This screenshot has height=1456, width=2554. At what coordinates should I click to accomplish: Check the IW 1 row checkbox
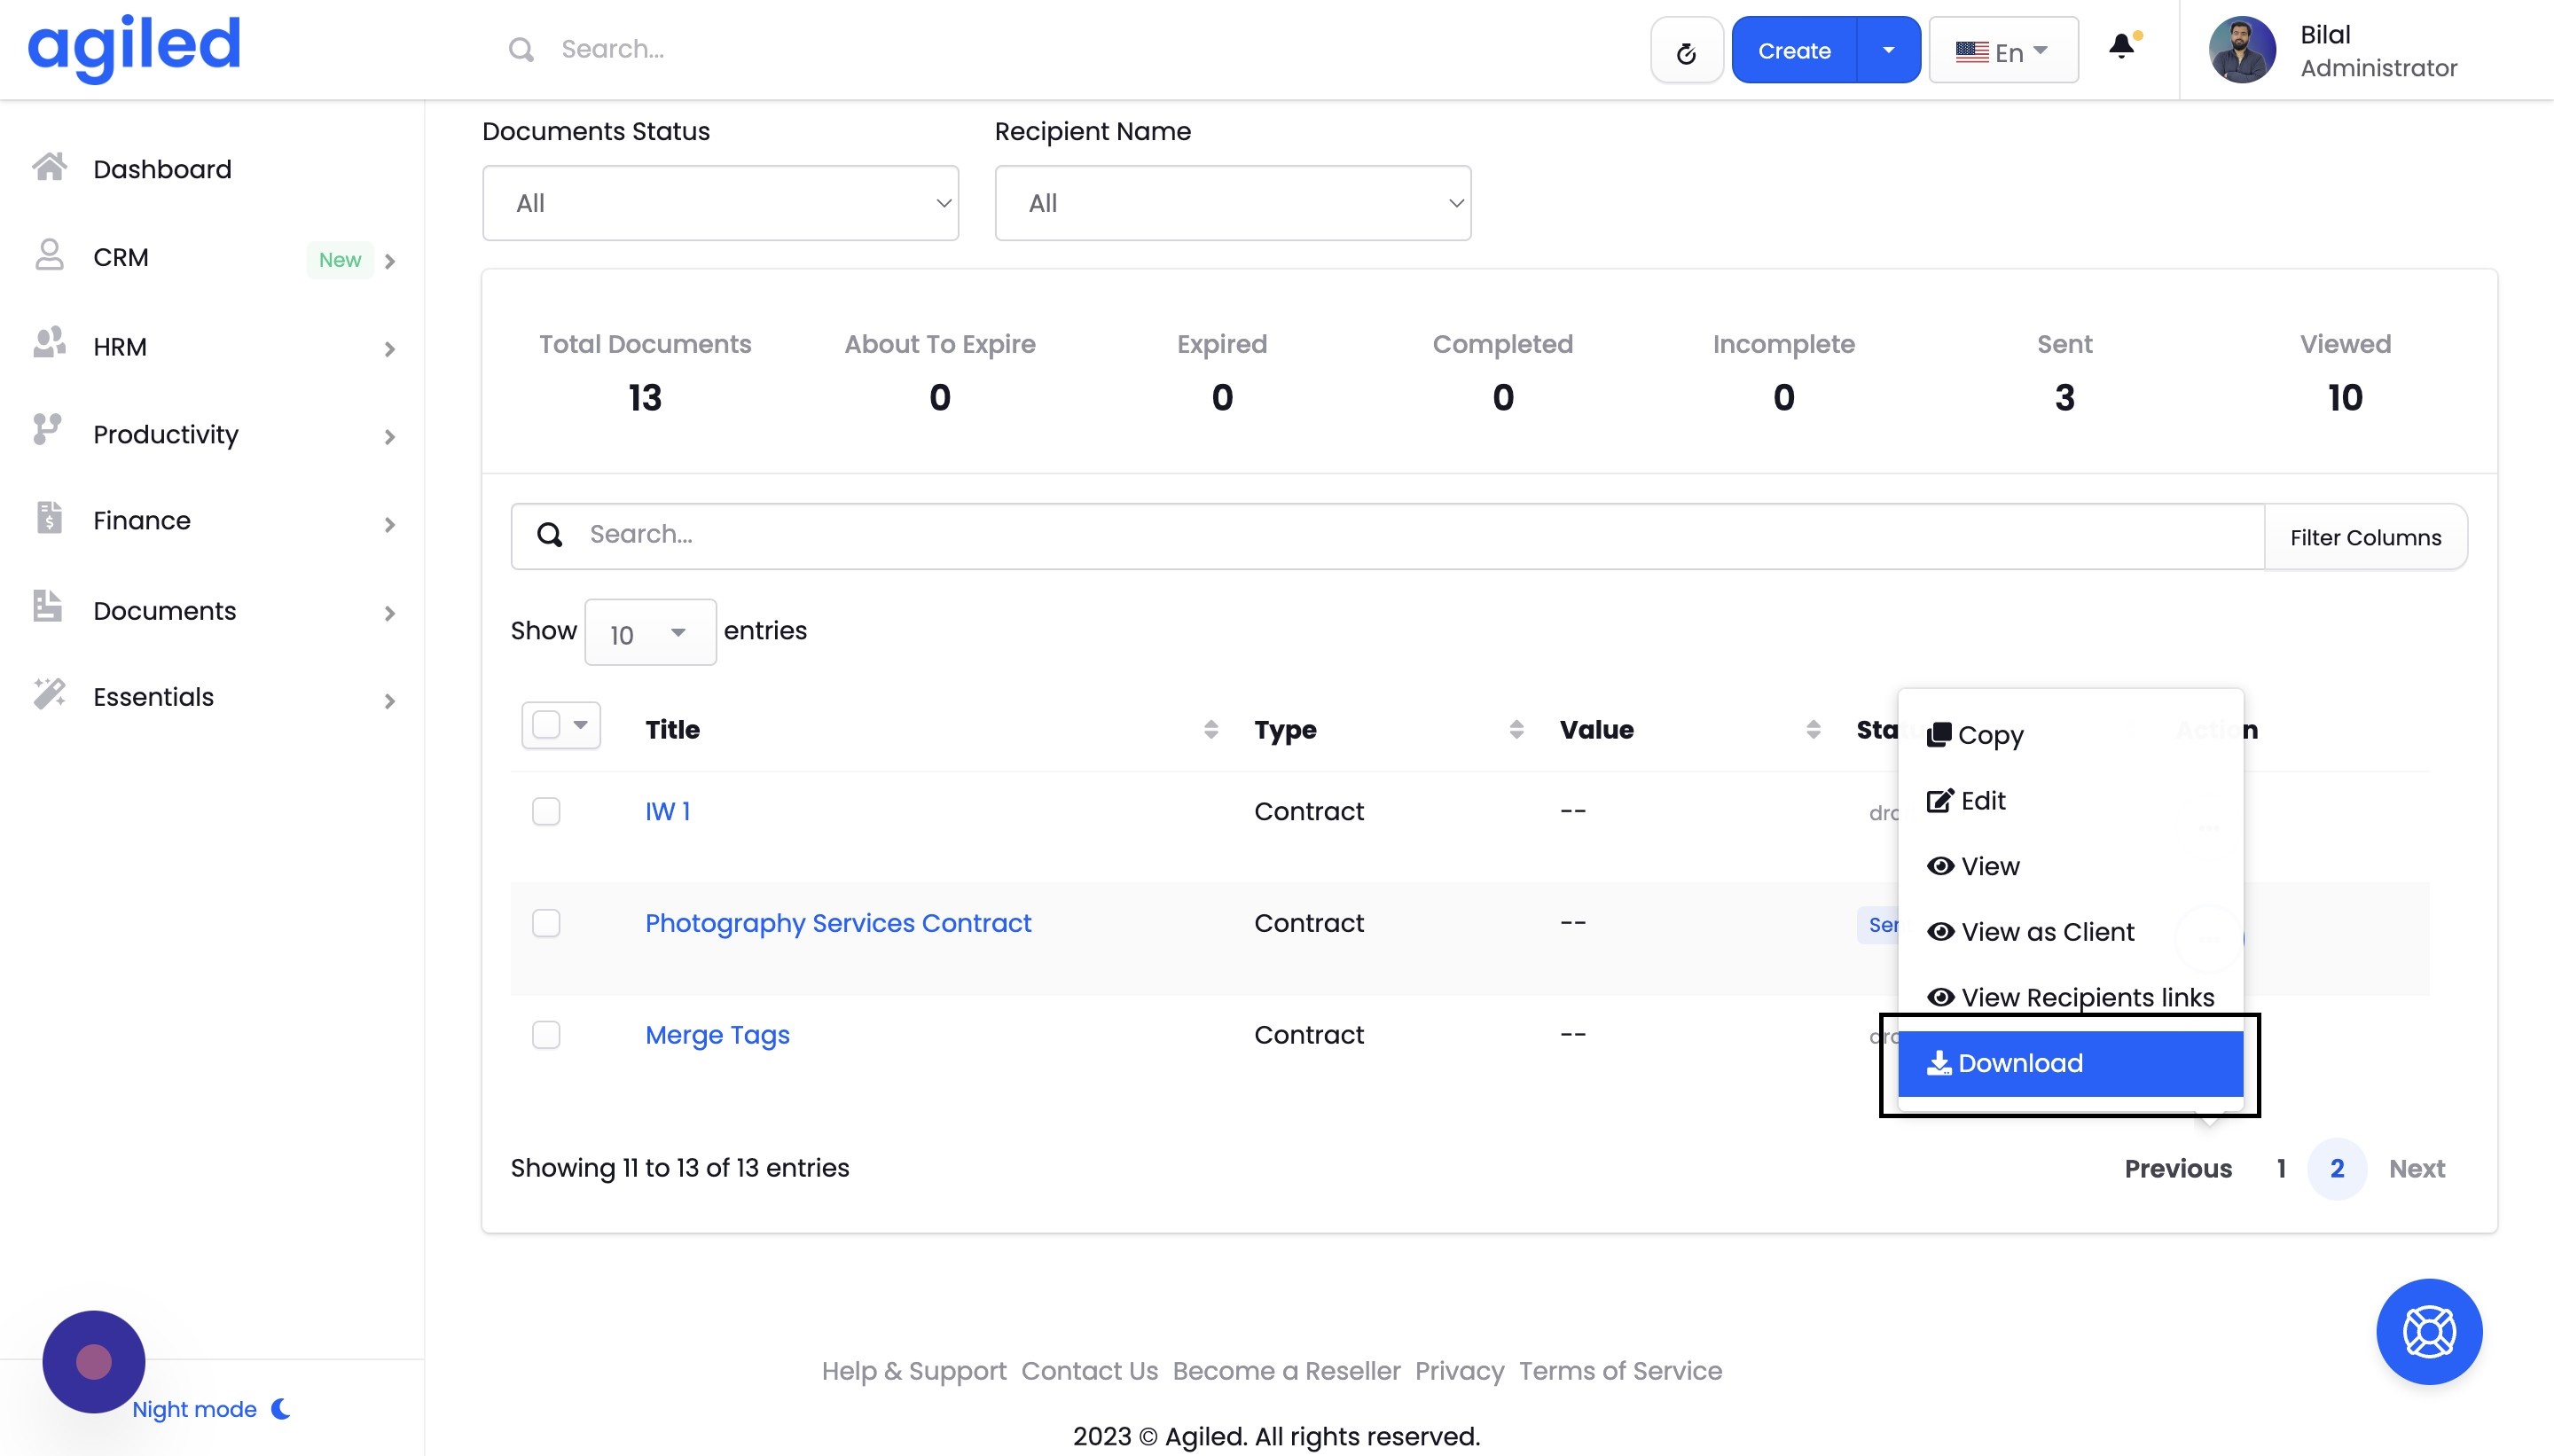[546, 811]
